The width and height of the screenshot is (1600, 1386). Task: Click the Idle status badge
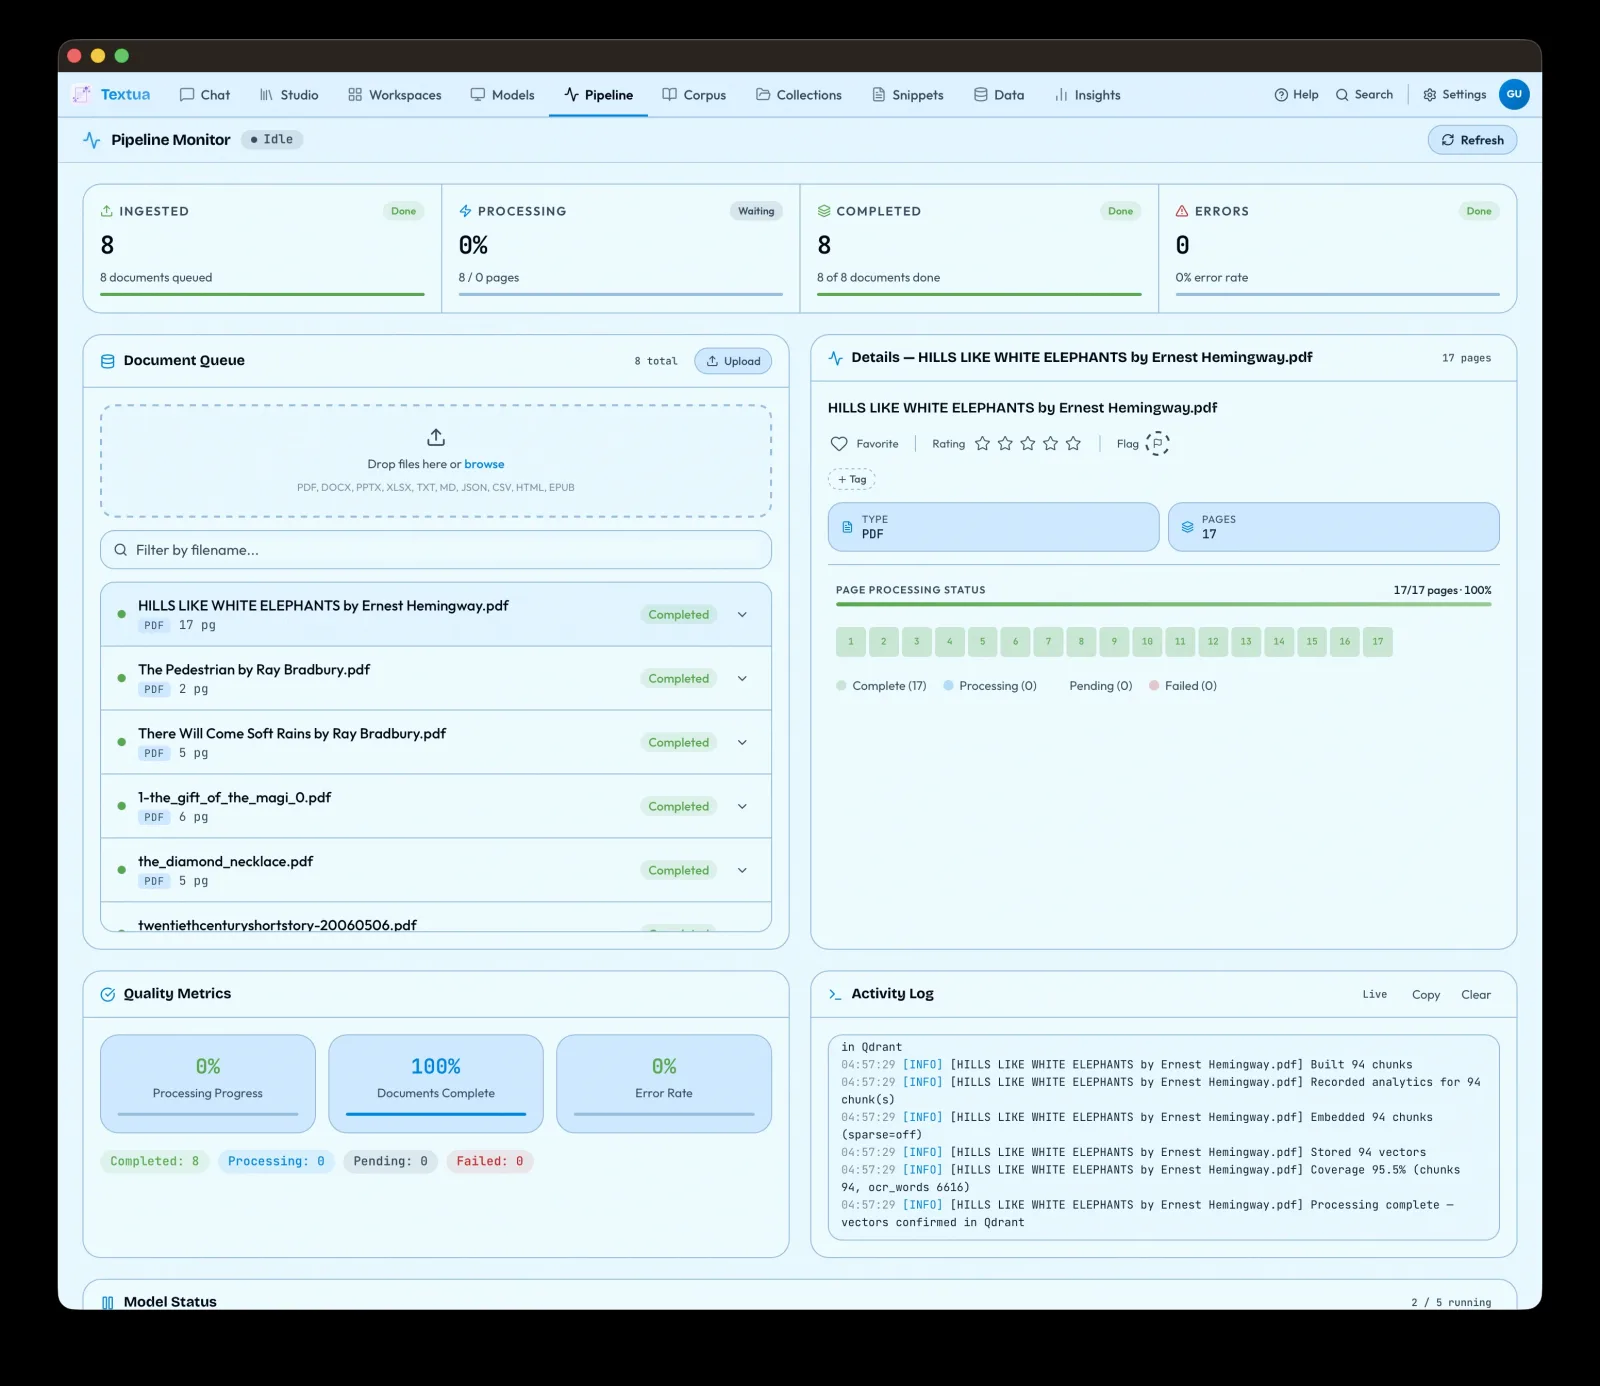tap(272, 139)
